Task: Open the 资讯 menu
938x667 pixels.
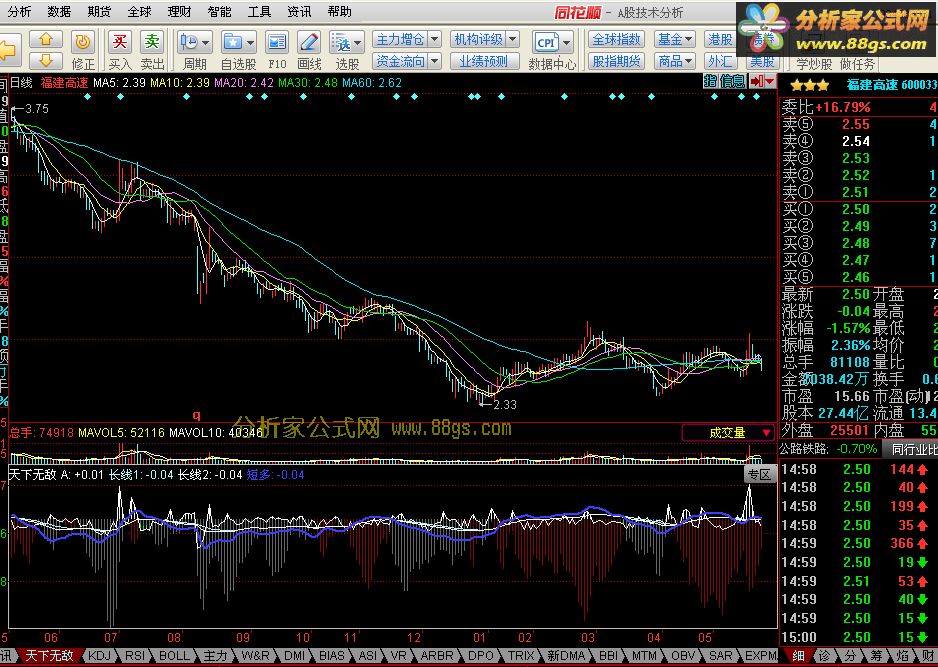Action: [x=300, y=11]
